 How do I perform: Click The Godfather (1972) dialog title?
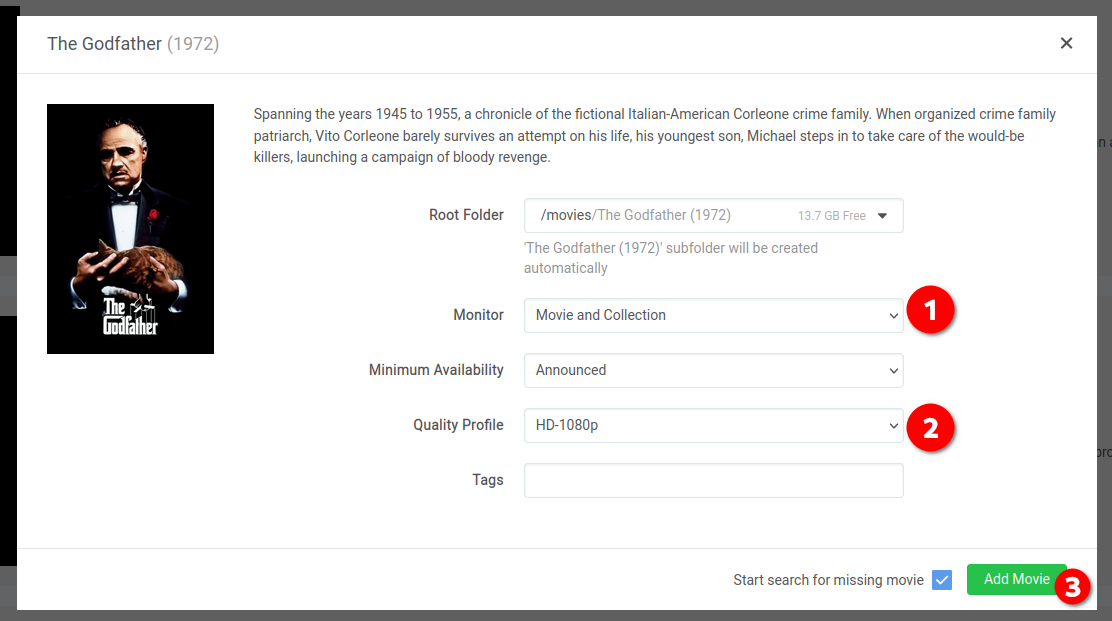pyautogui.click(x=133, y=44)
